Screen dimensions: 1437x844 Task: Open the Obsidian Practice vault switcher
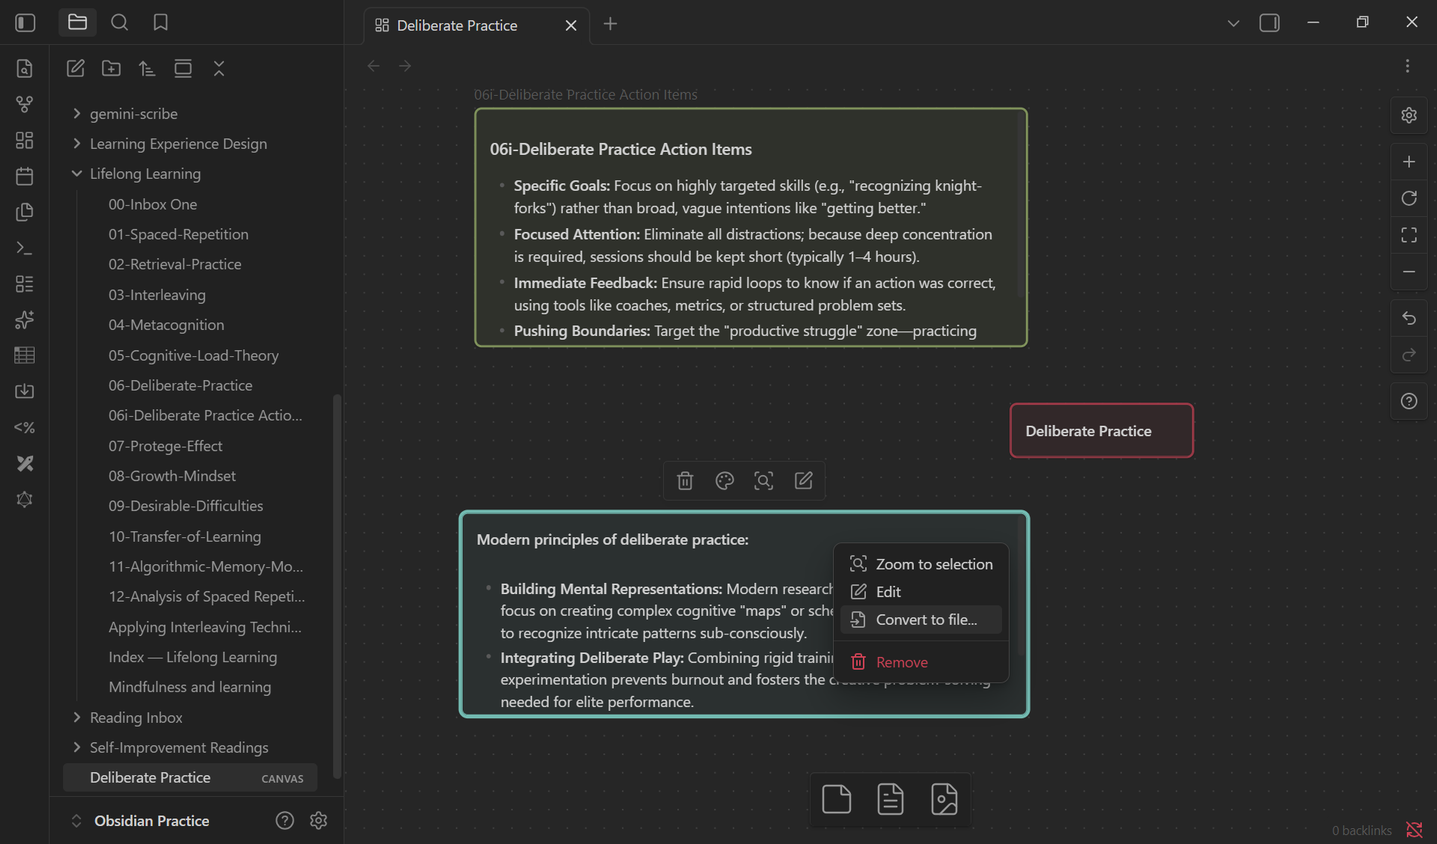tap(140, 821)
